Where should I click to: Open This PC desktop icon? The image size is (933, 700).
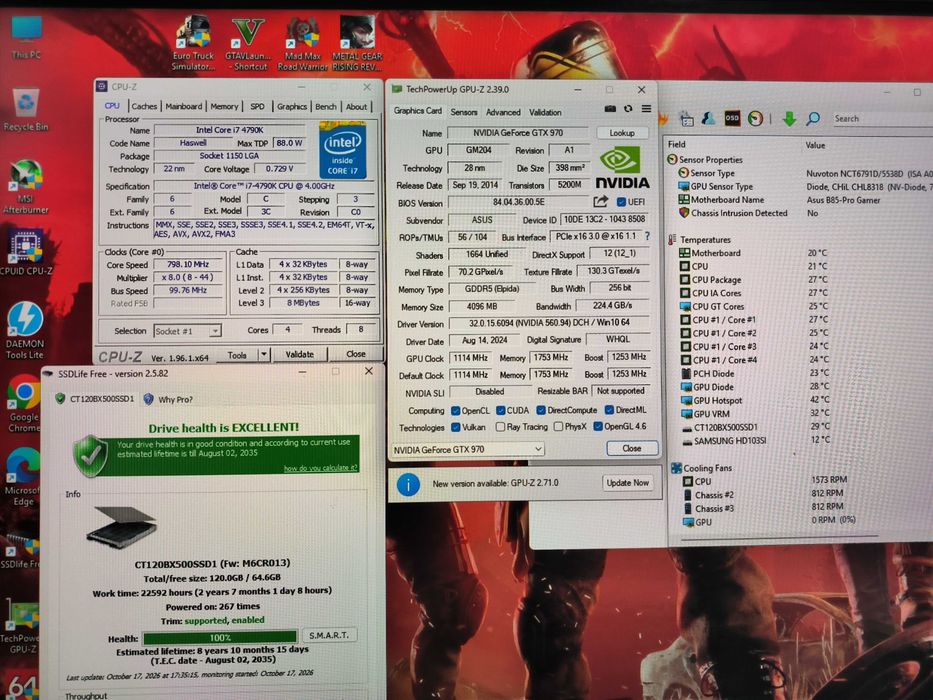click(27, 37)
